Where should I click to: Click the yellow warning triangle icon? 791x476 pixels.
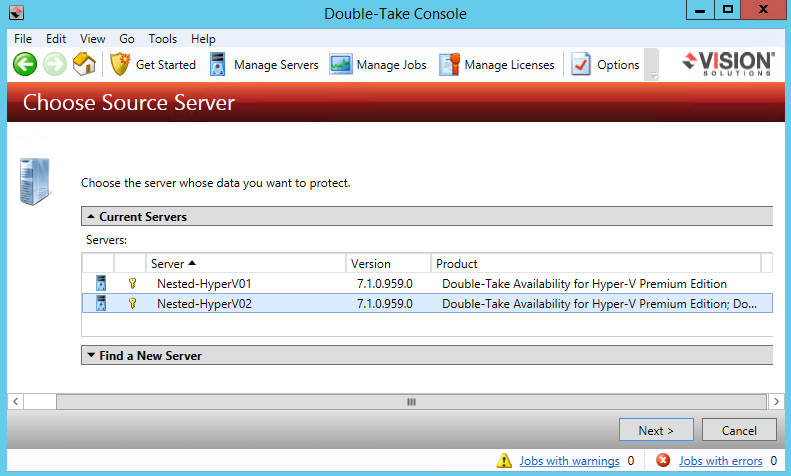coord(504,460)
